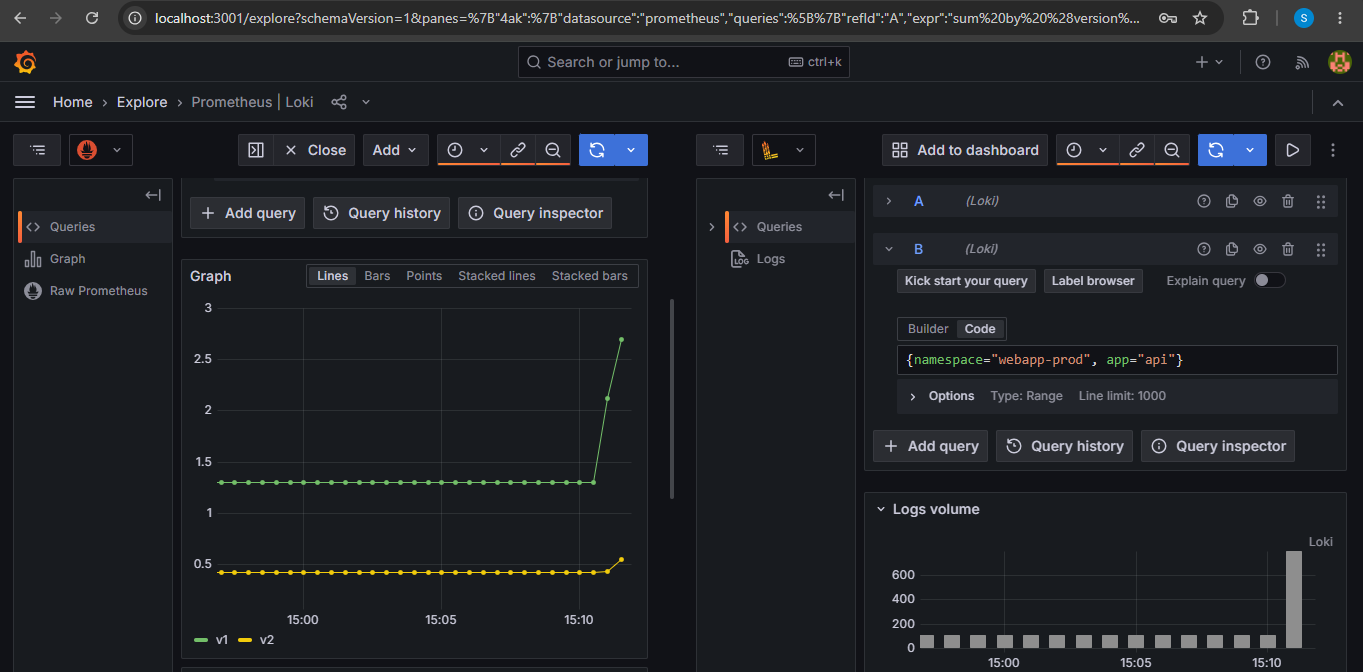Click right pane sync time ranges link icon
This screenshot has height=672, width=1363.
pos(1137,150)
